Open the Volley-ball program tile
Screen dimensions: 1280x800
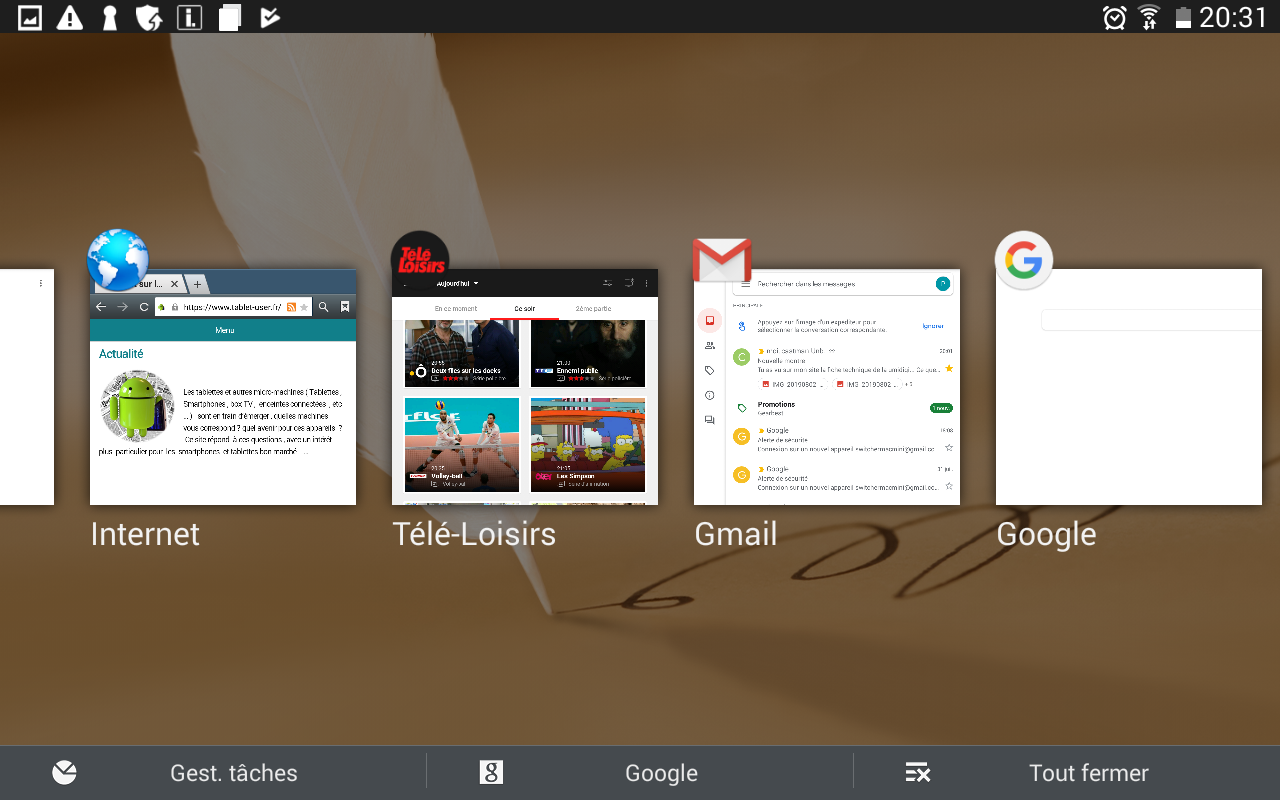[462, 444]
